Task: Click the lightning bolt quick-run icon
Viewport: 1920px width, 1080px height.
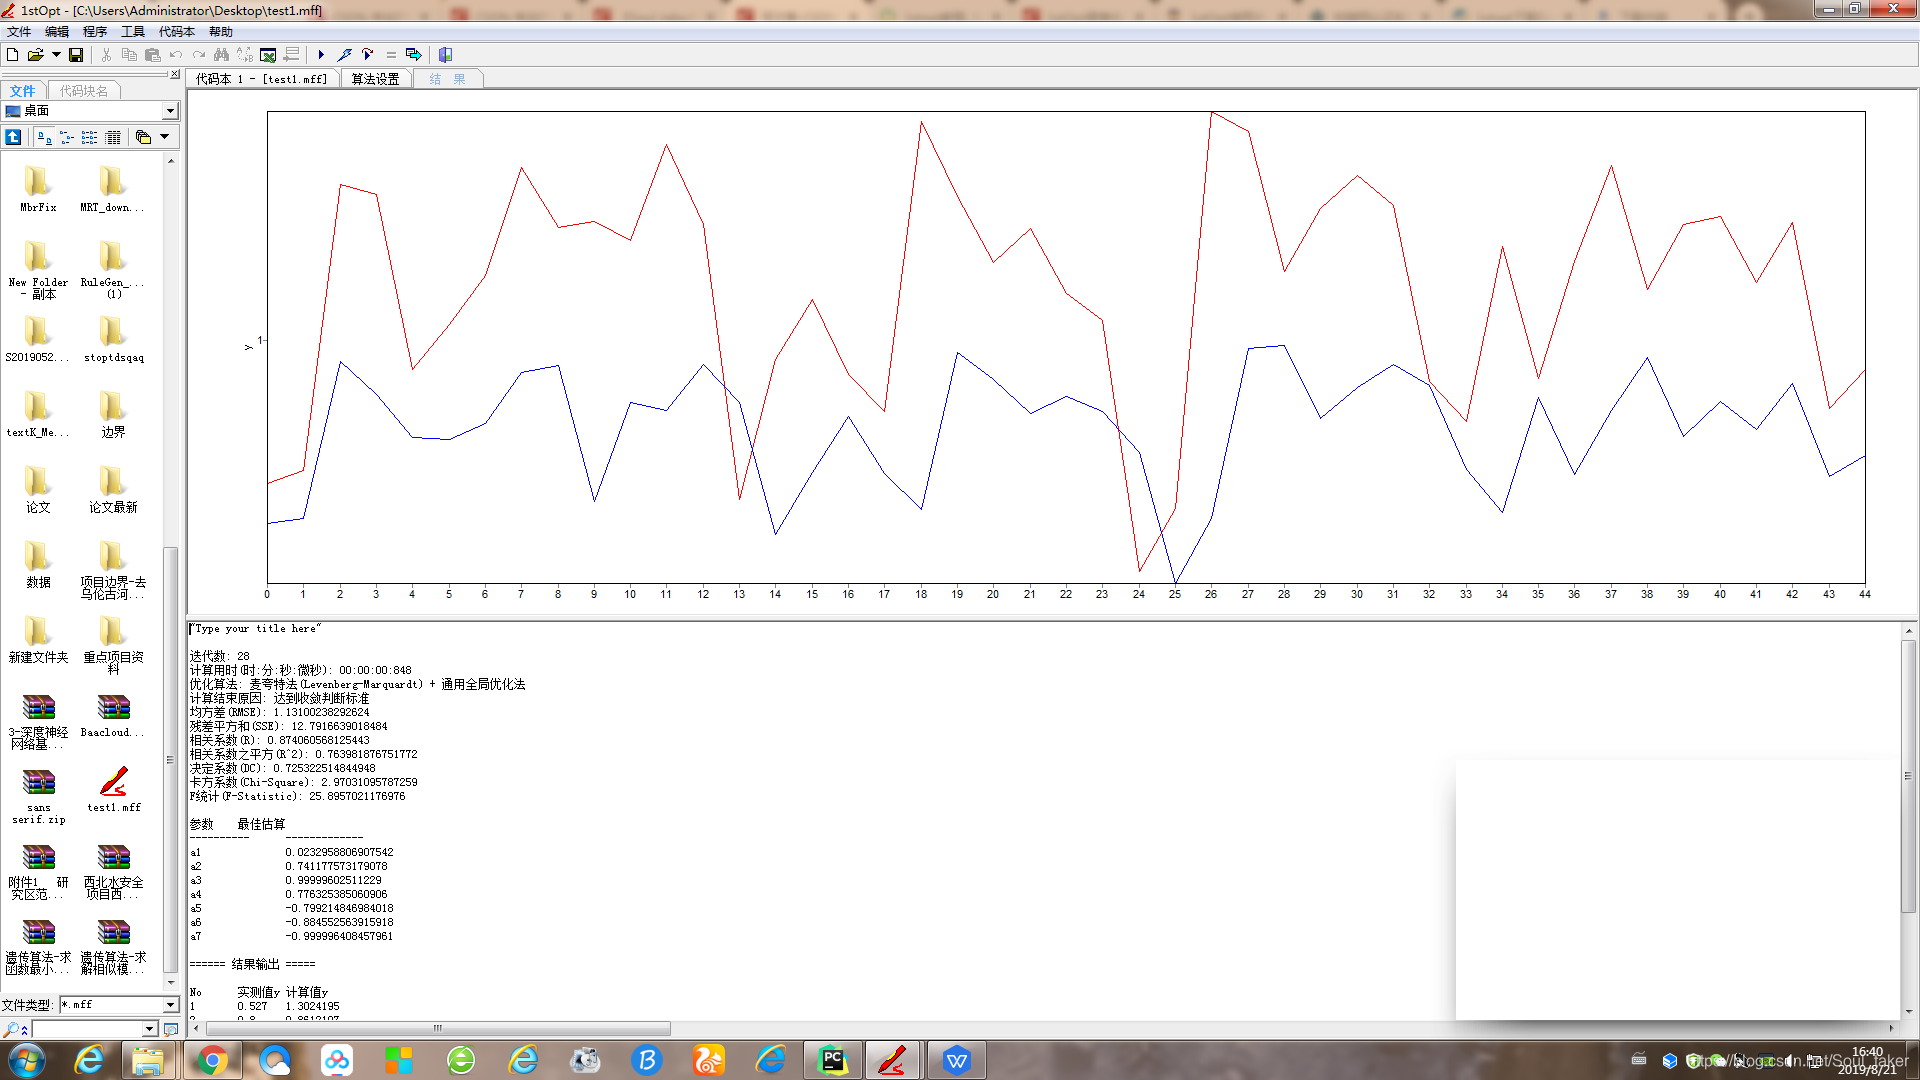Action: (x=344, y=55)
